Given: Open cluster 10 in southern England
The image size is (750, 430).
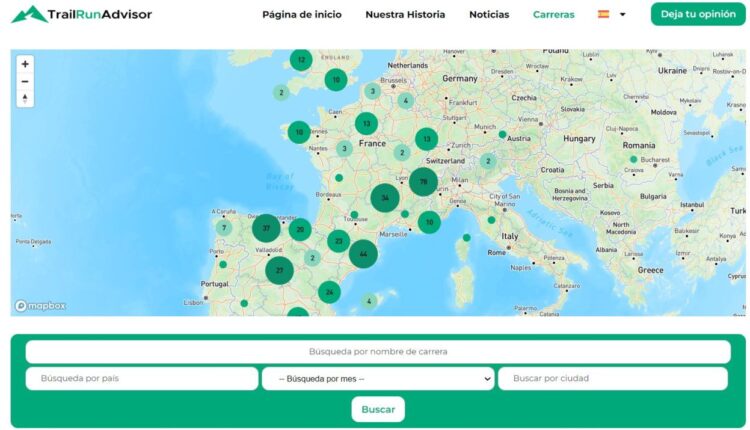Looking at the screenshot, I should point(336,80).
